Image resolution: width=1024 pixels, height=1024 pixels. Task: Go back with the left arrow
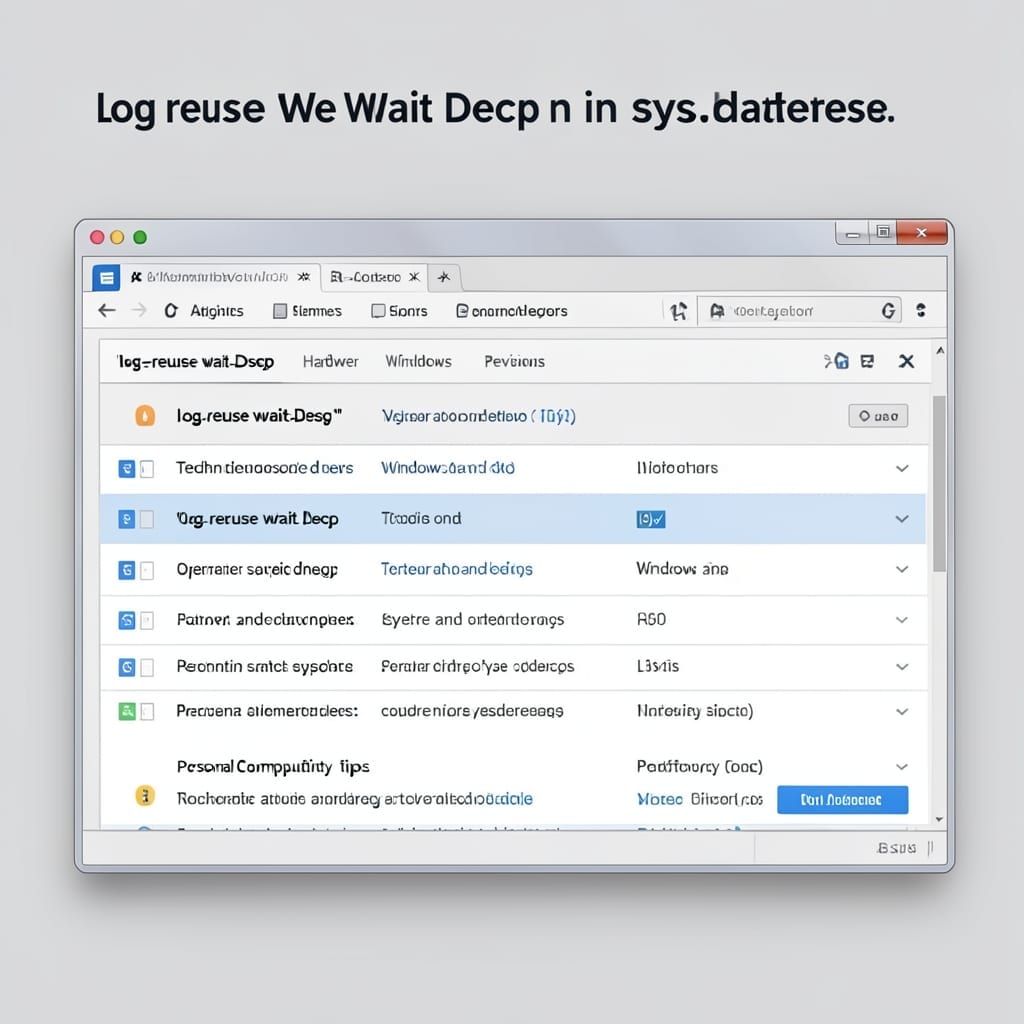(107, 311)
